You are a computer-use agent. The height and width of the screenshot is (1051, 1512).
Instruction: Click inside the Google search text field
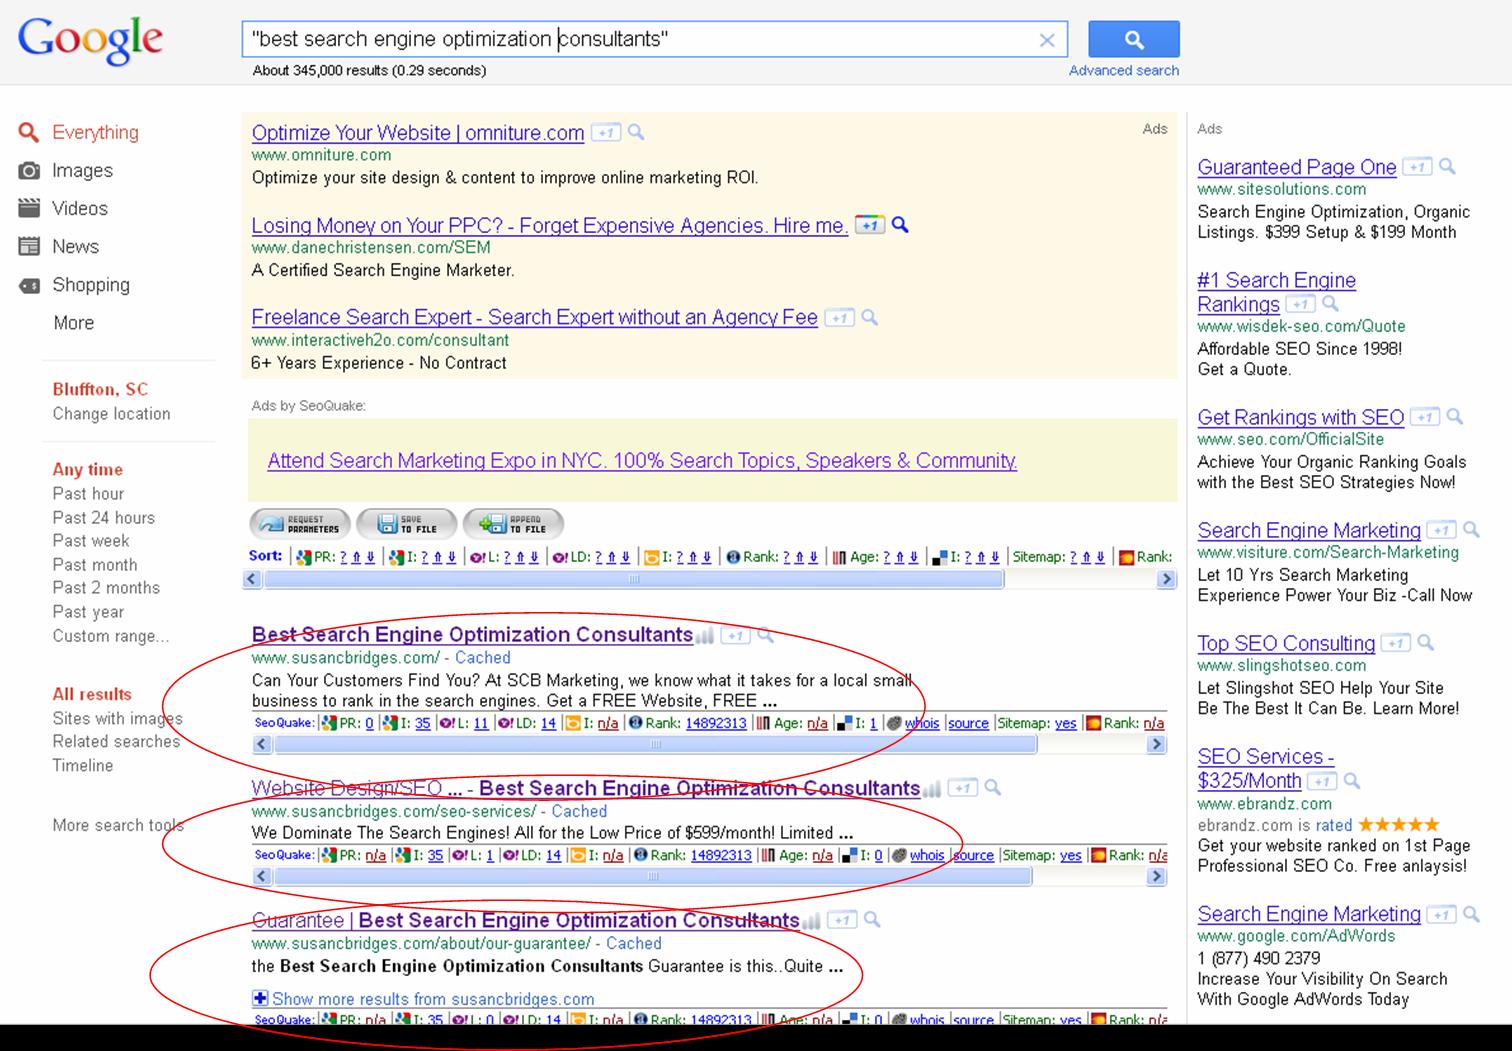point(640,39)
